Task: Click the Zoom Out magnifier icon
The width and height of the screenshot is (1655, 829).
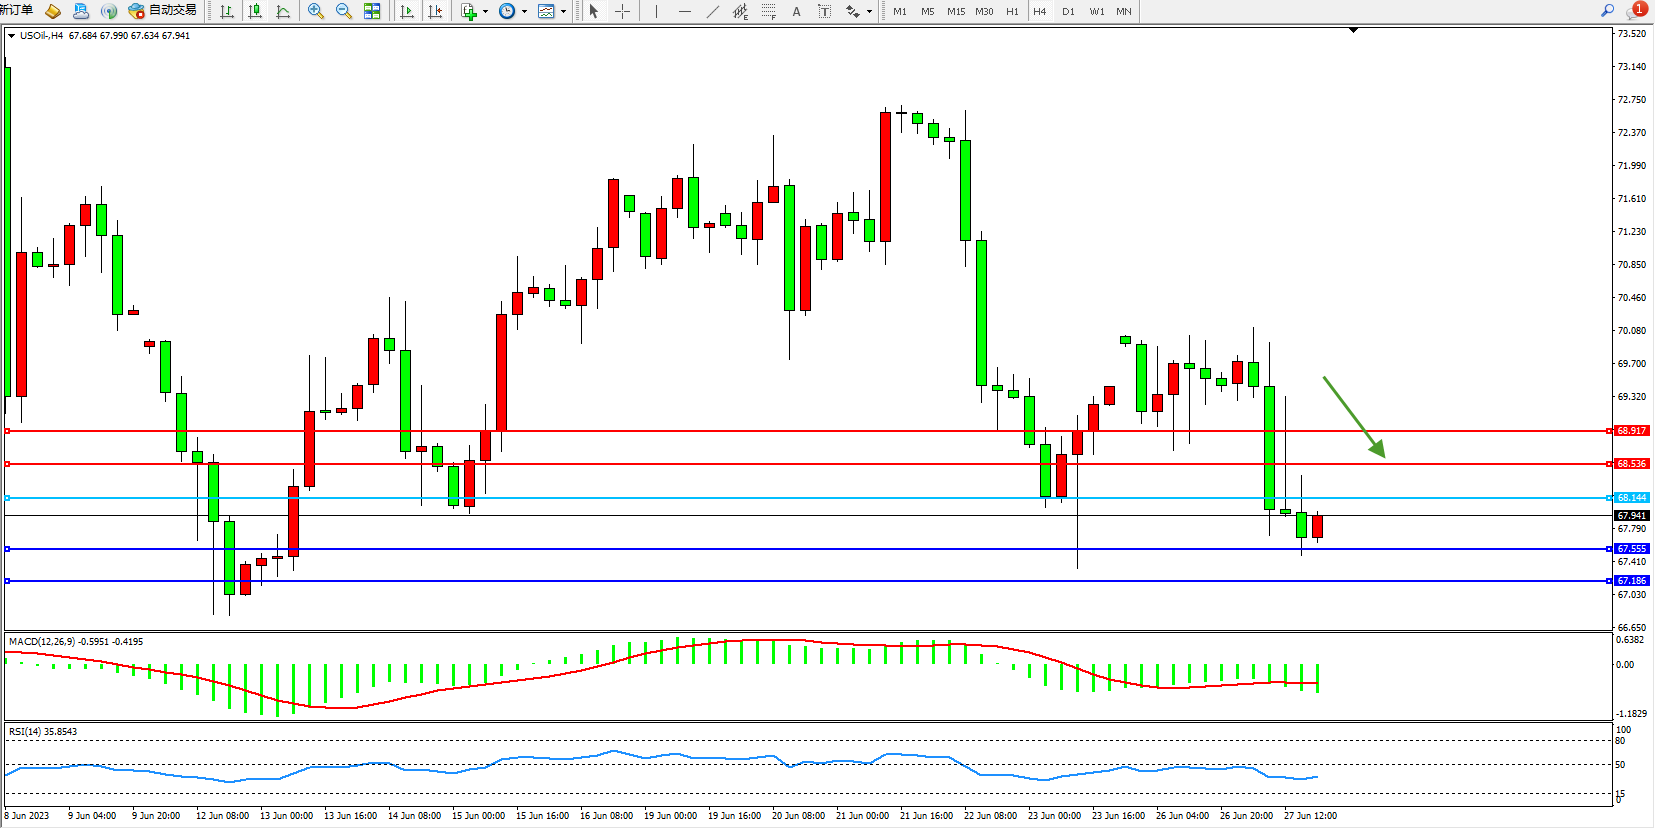Action: tap(344, 11)
